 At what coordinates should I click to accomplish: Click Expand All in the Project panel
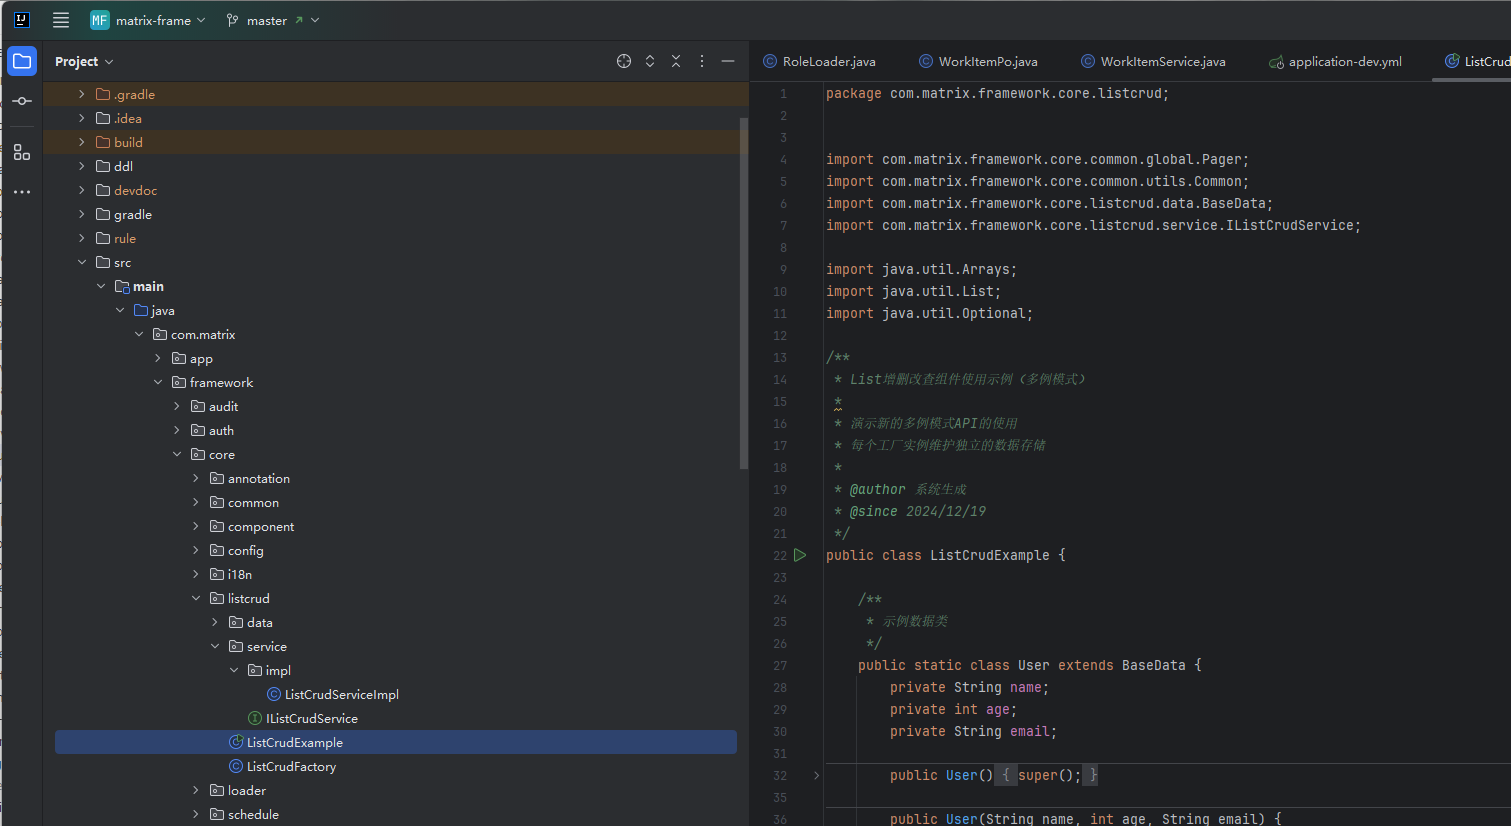coord(649,61)
